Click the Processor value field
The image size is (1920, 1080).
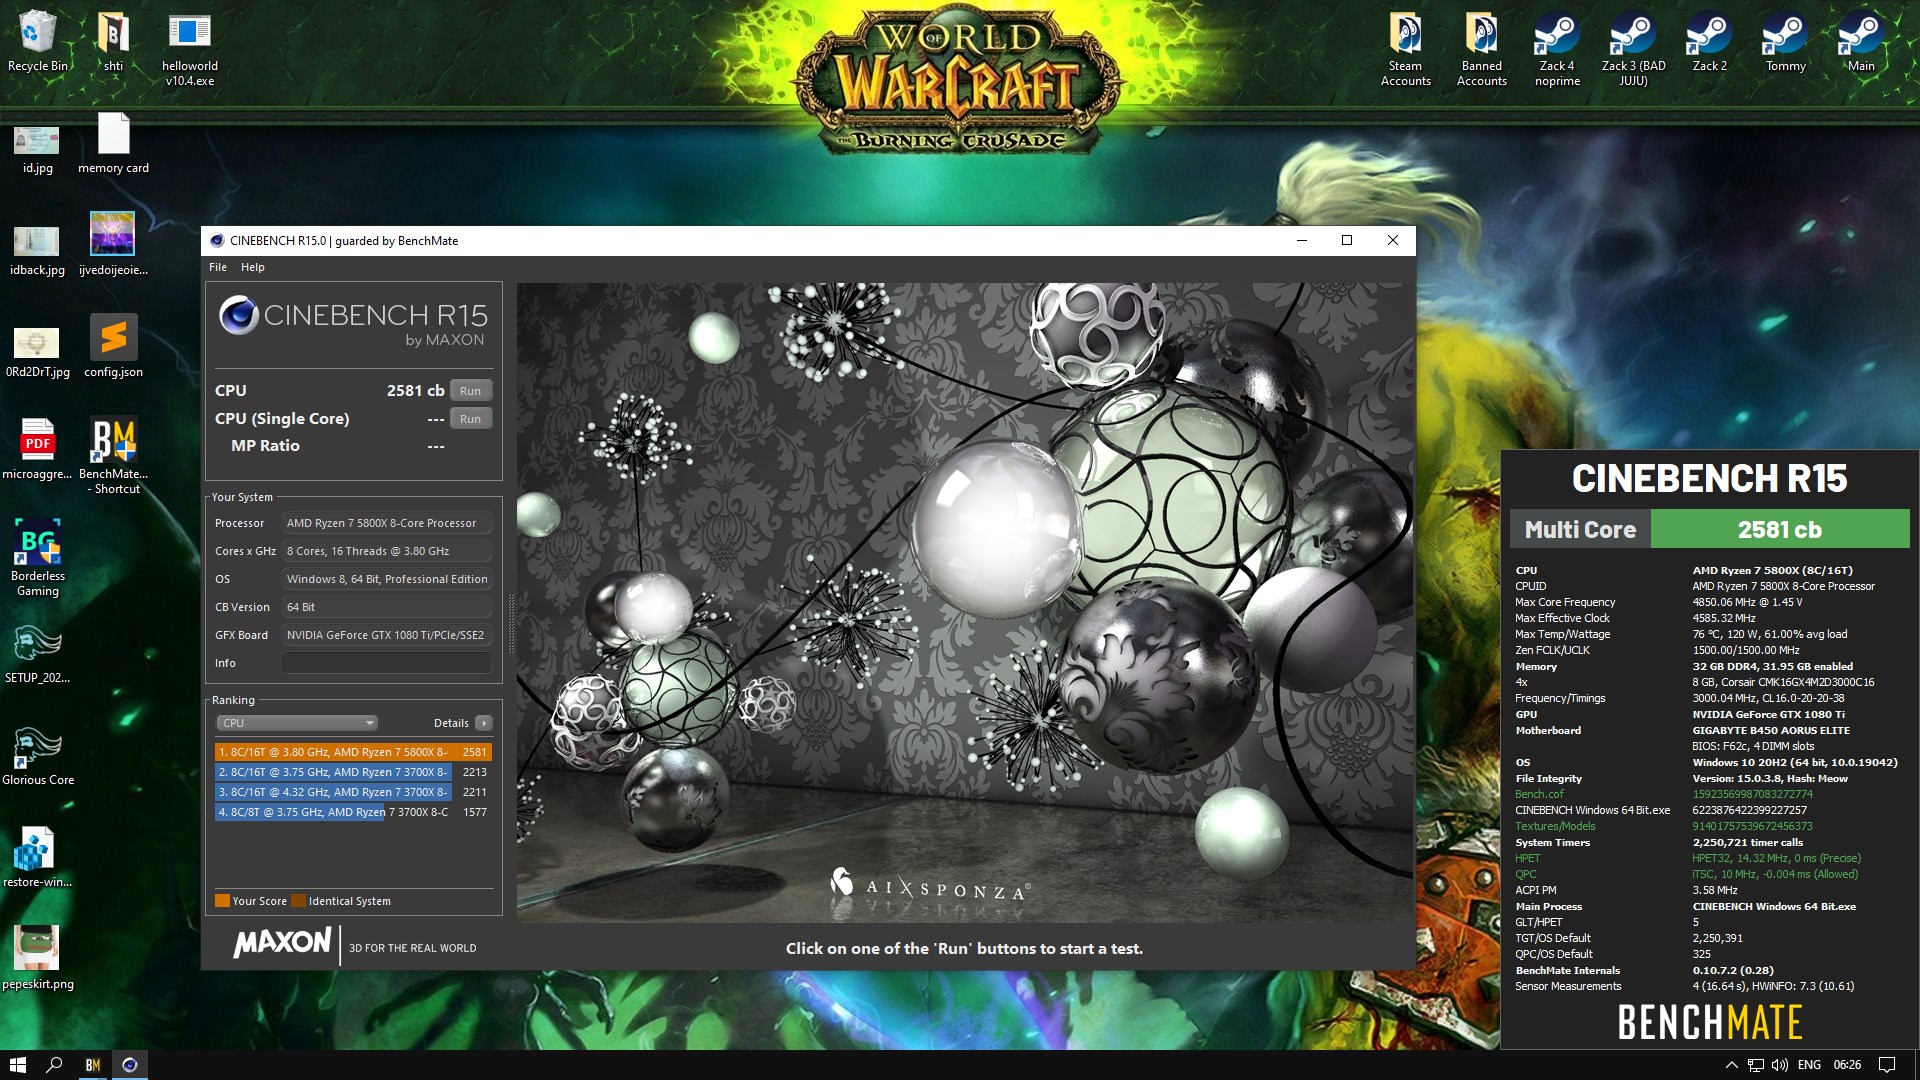(x=387, y=523)
